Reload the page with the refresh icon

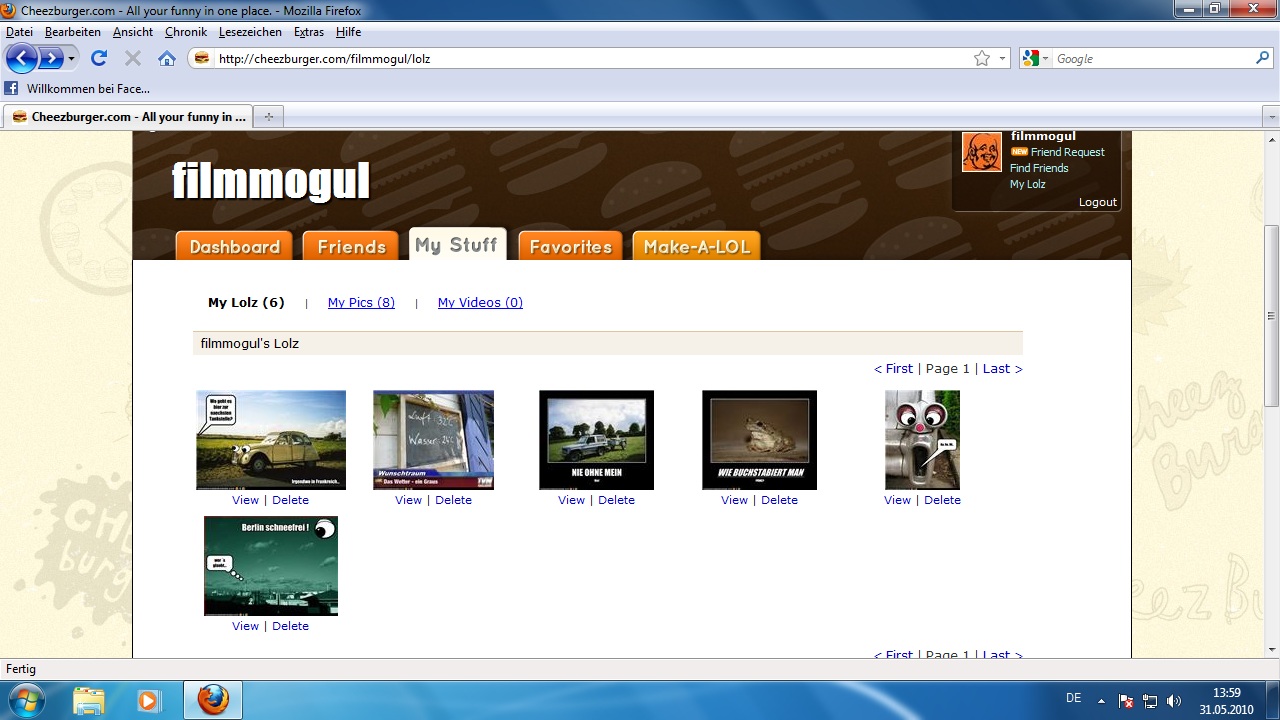click(98, 58)
